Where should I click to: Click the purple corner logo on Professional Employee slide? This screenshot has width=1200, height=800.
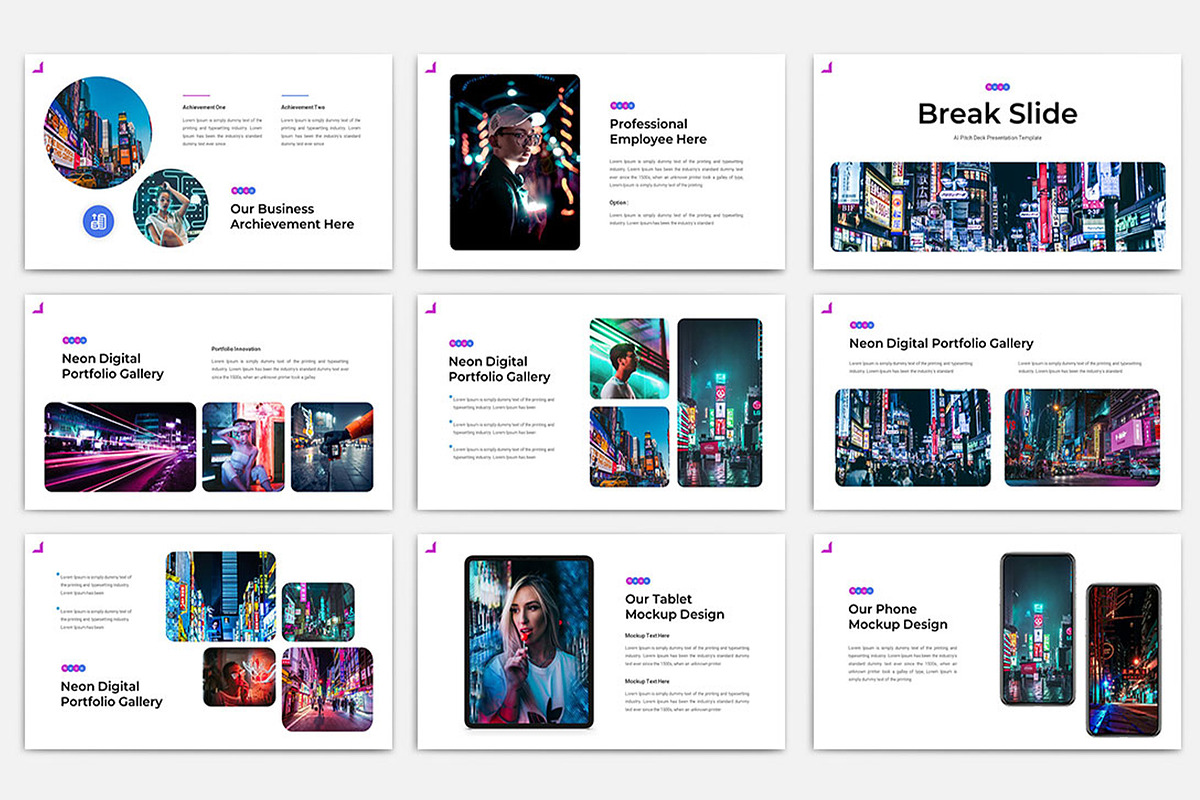coord(431,68)
